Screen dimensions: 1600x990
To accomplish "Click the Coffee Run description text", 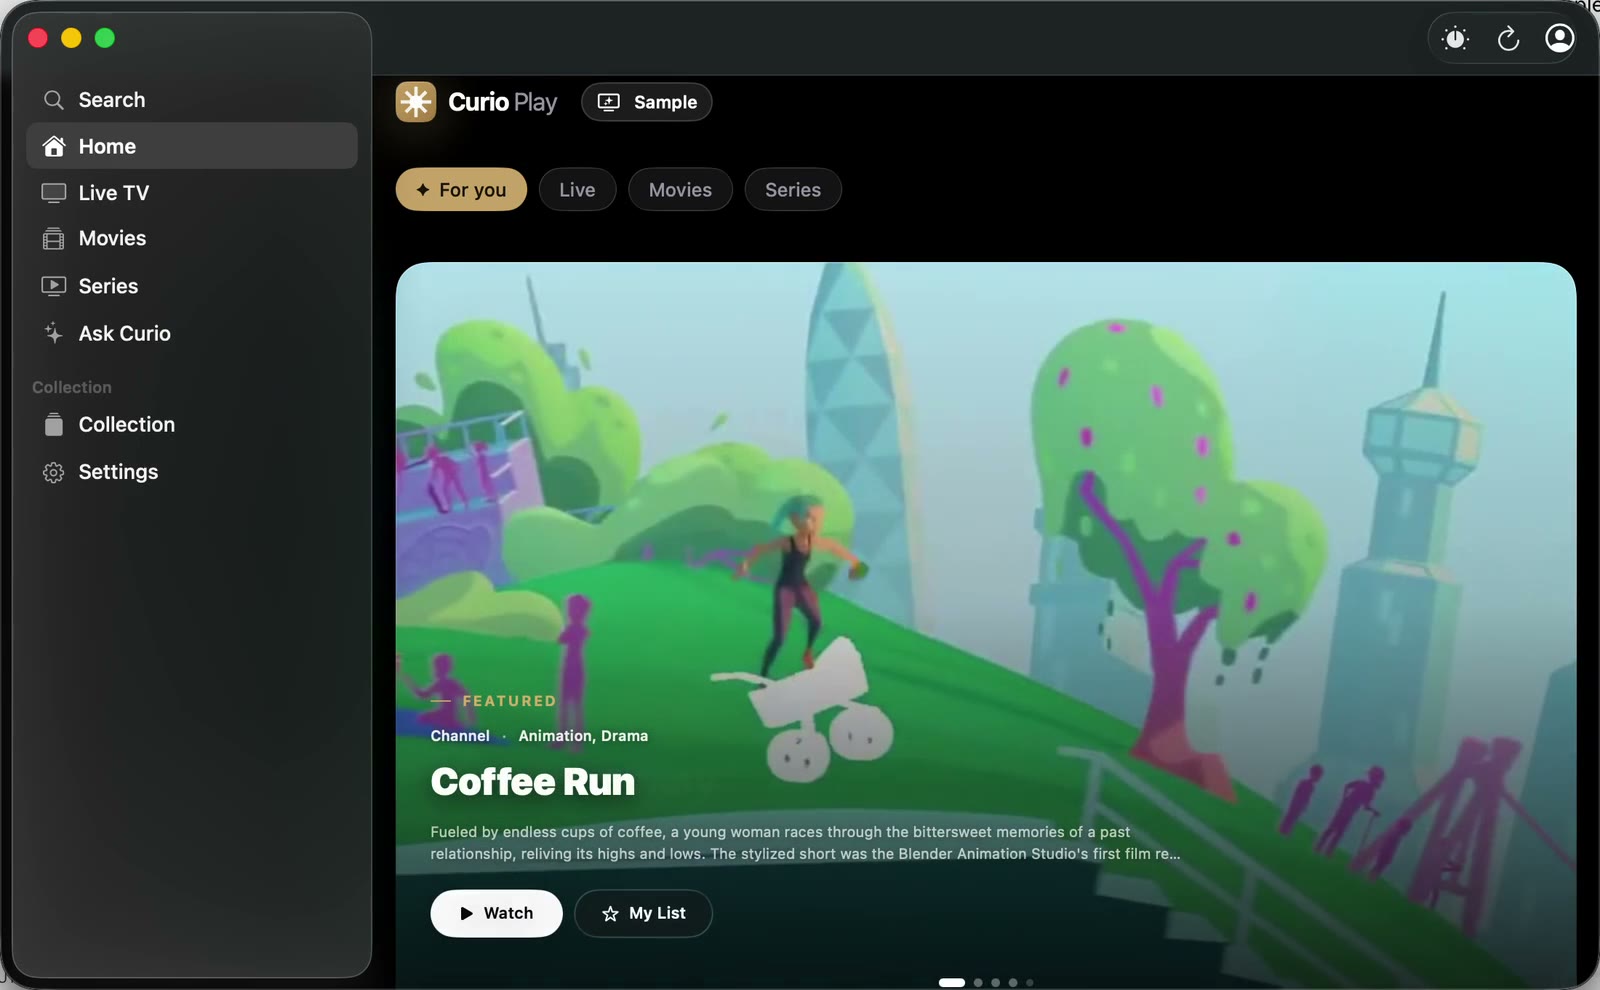I will pos(805,843).
